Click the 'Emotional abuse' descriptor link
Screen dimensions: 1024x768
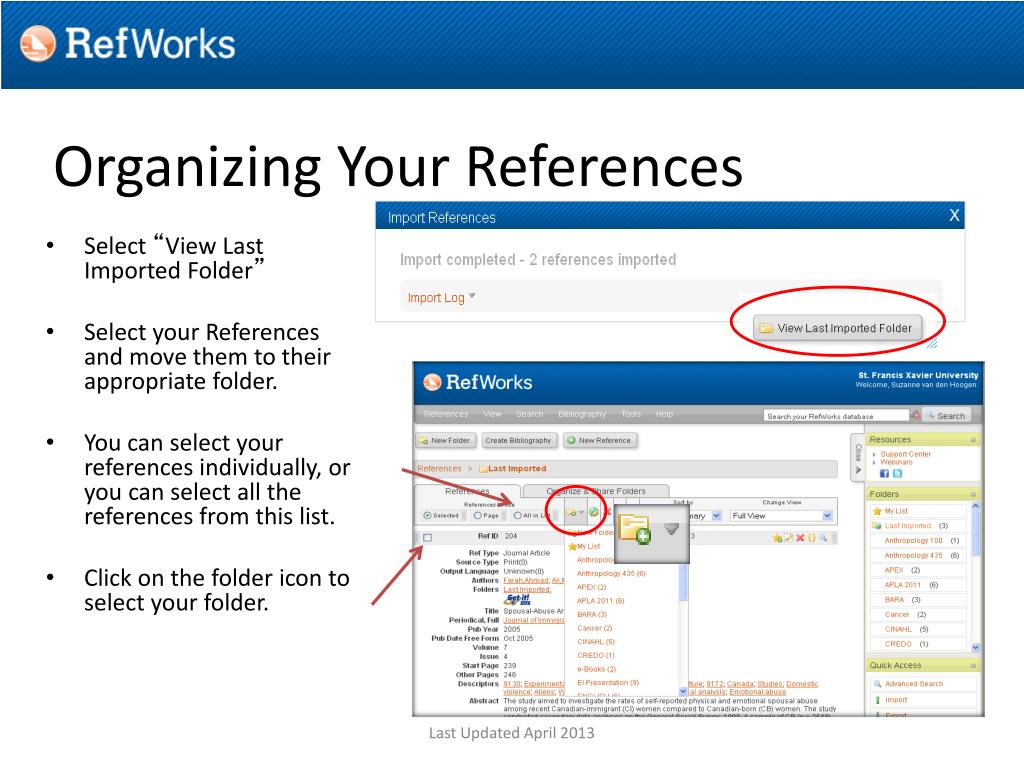(758, 692)
